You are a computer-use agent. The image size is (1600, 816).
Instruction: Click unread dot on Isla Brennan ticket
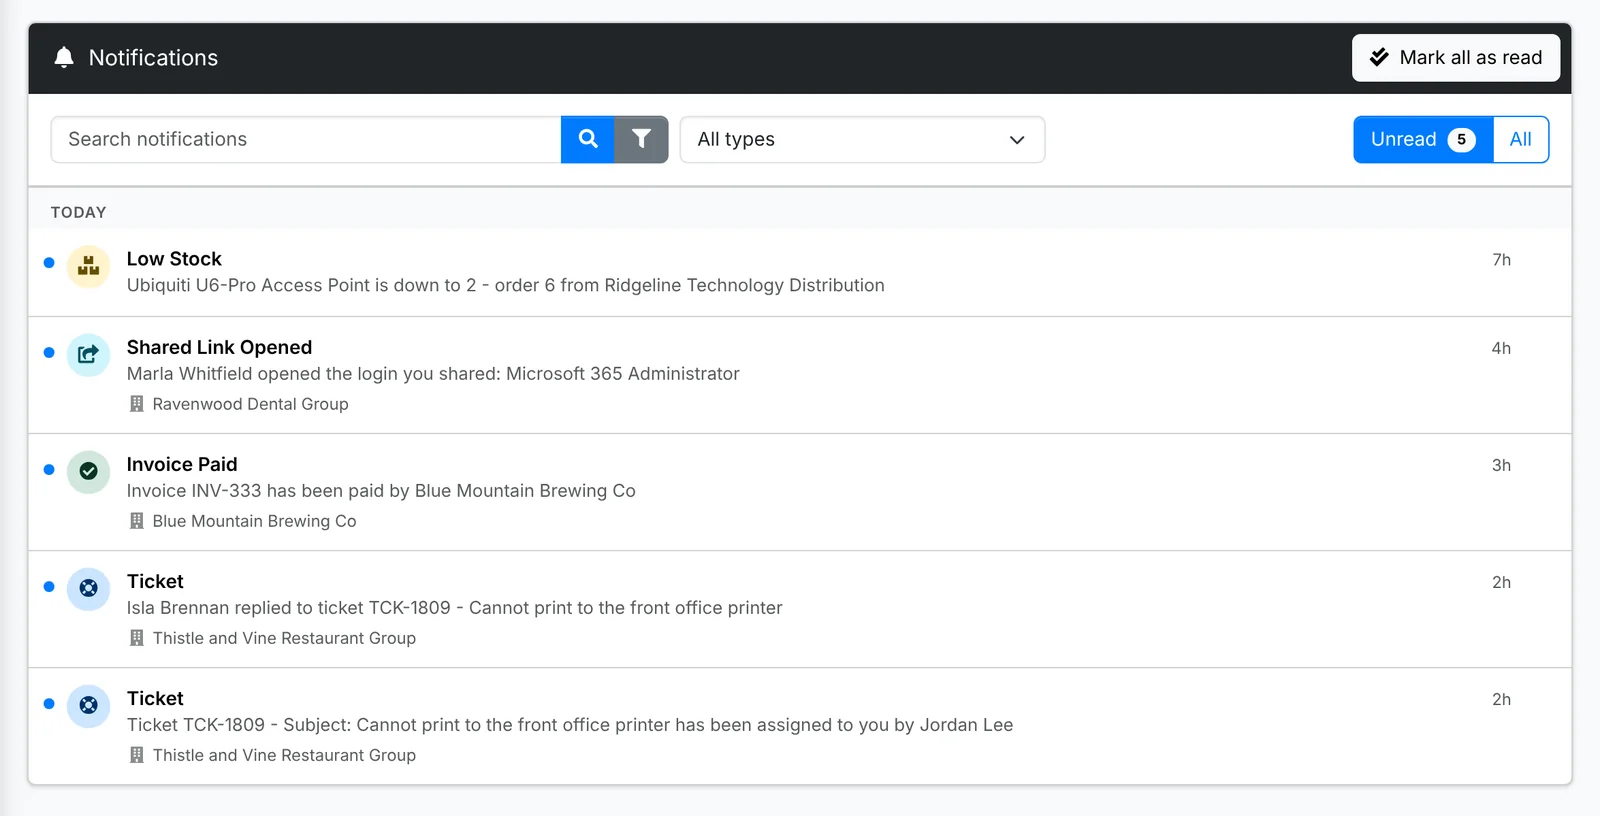tap(49, 586)
